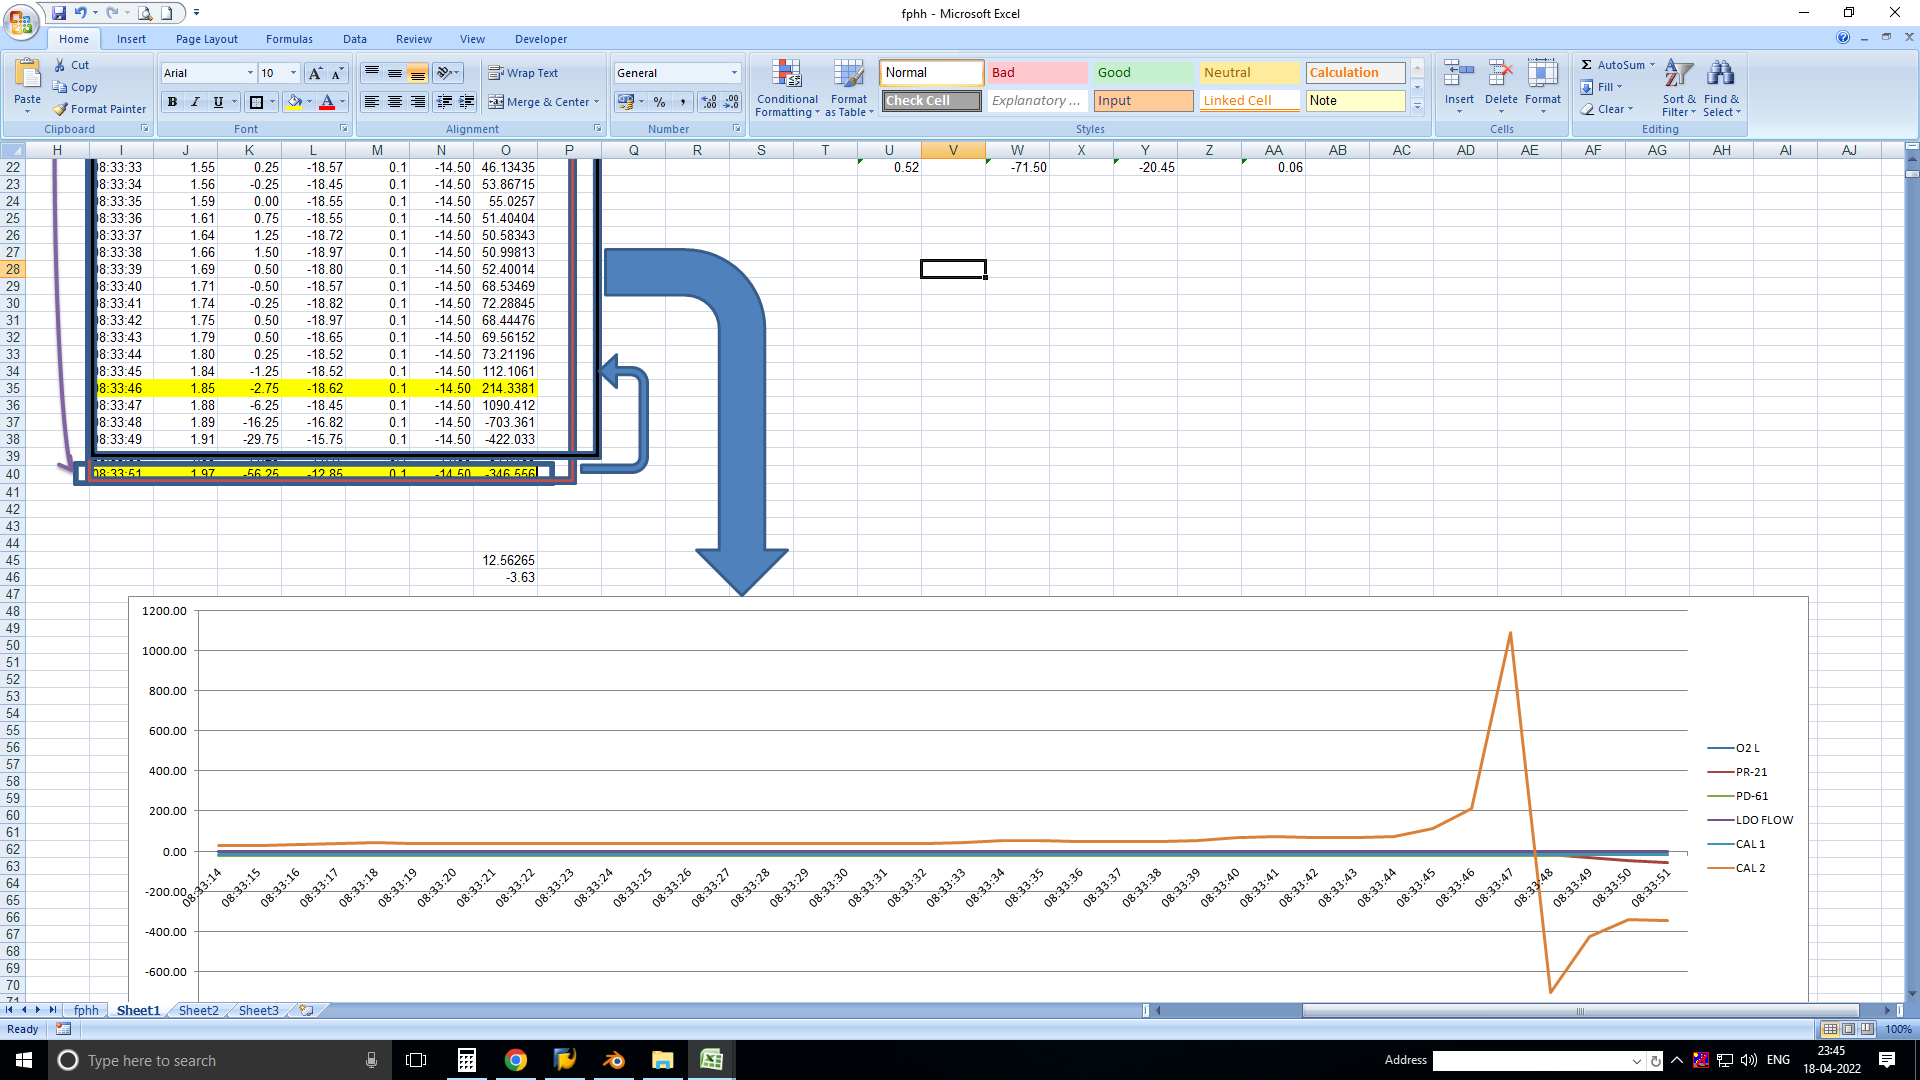Toggle italic formatting
The width and height of the screenshot is (1920, 1080).
pos(194,101)
